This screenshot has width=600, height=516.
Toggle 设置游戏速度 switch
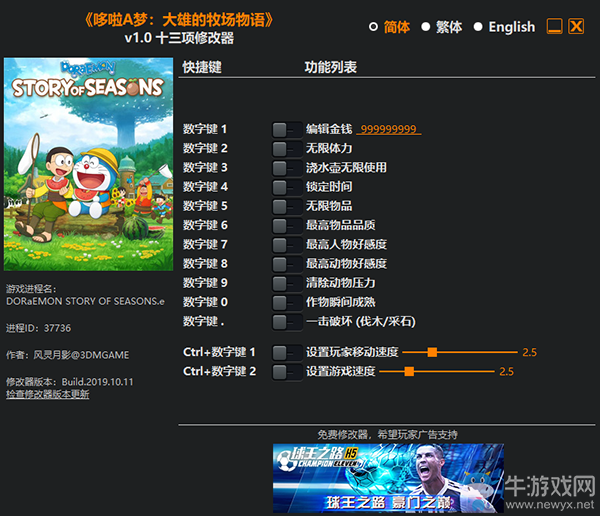[x=287, y=372]
